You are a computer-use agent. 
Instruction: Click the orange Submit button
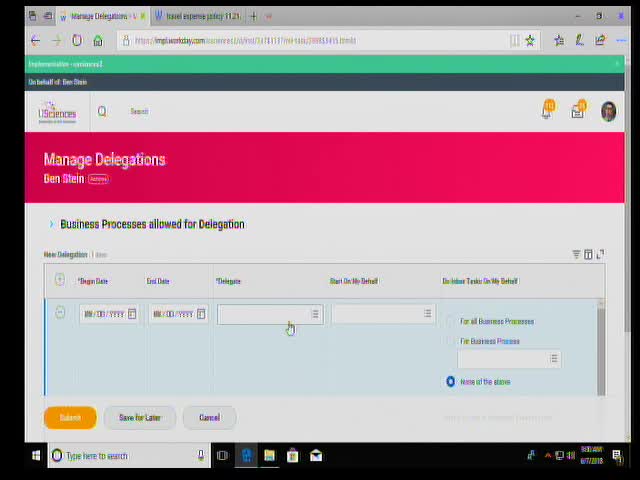click(x=70, y=417)
